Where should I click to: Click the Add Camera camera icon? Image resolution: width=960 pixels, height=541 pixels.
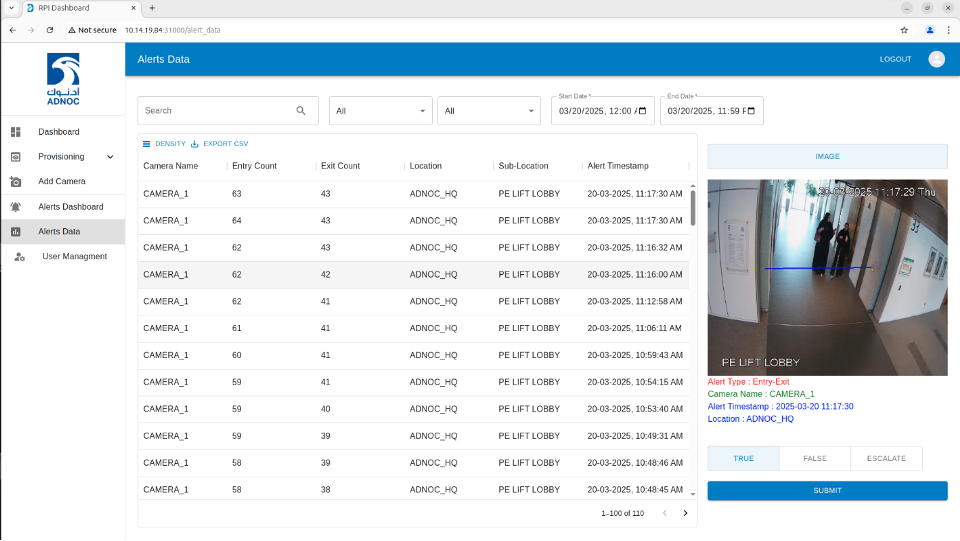pyautogui.click(x=16, y=182)
